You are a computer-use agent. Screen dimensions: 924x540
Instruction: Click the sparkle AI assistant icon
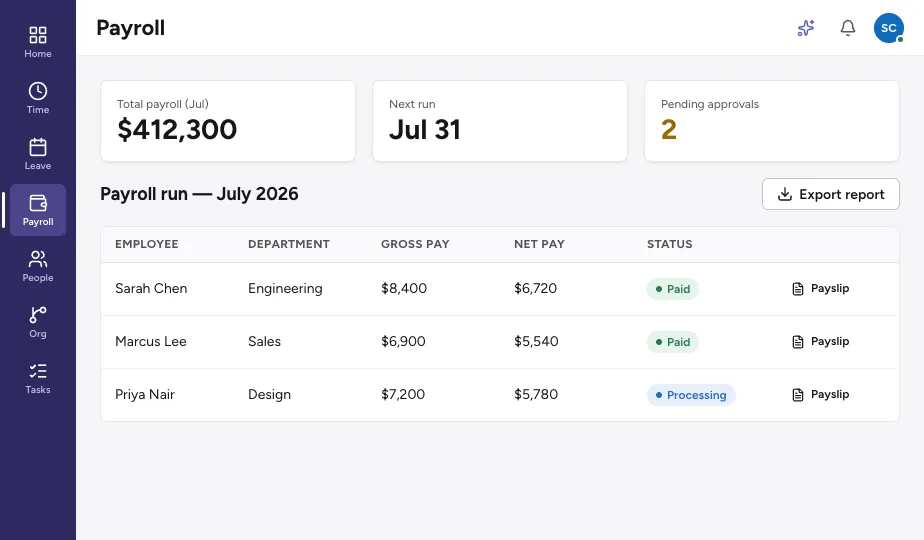click(806, 28)
